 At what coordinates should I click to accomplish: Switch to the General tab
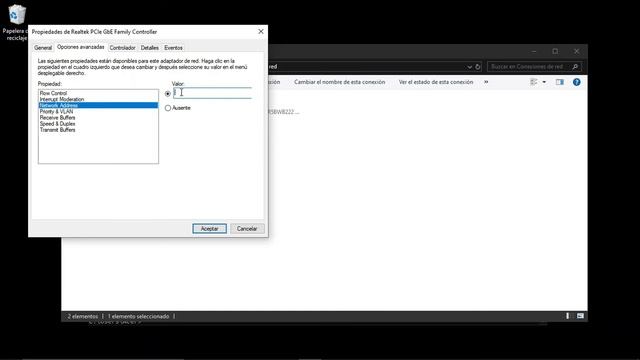click(x=43, y=48)
